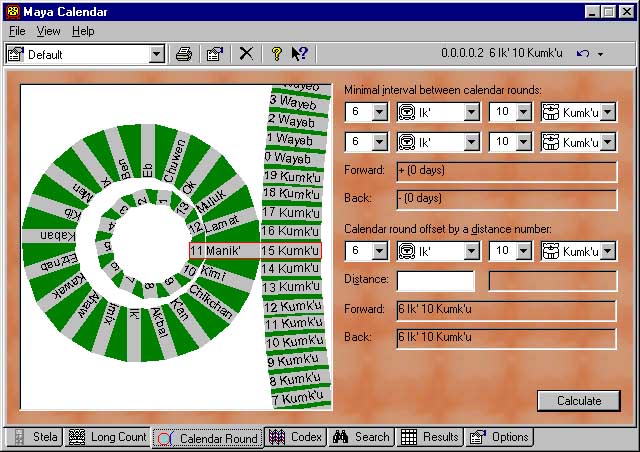The height and width of the screenshot is (452, 640).
Task: Click the Ik' glyph icon in first row
Action: tap(407, 112)
